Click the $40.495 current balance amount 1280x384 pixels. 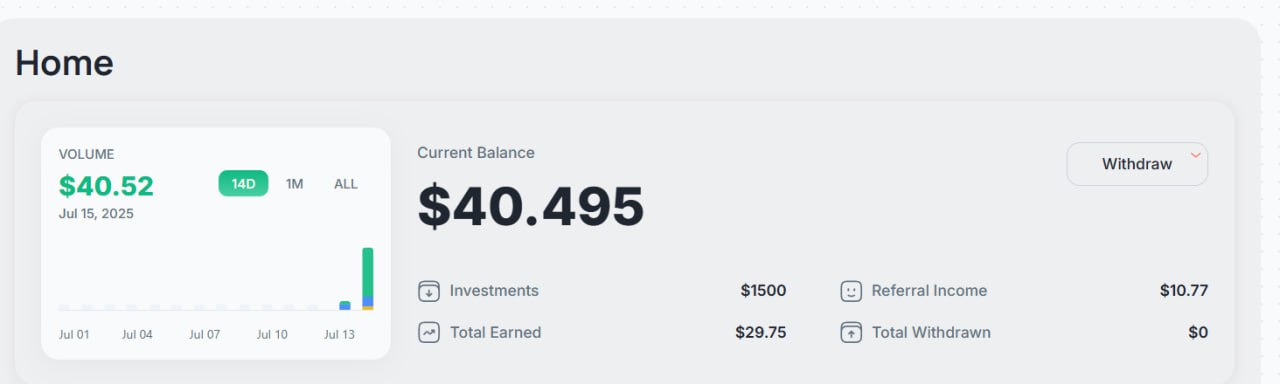coord(531,206)
